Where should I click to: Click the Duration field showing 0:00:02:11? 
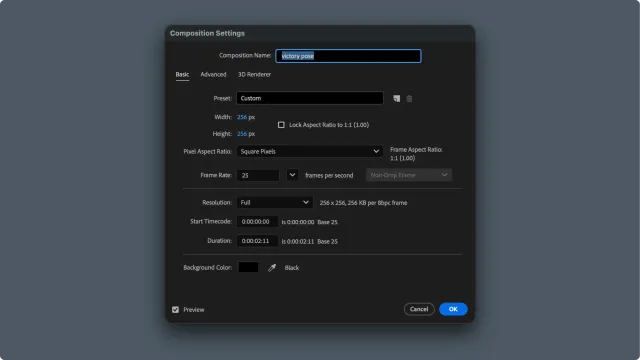pyautogui.click(x=257, y=241)
